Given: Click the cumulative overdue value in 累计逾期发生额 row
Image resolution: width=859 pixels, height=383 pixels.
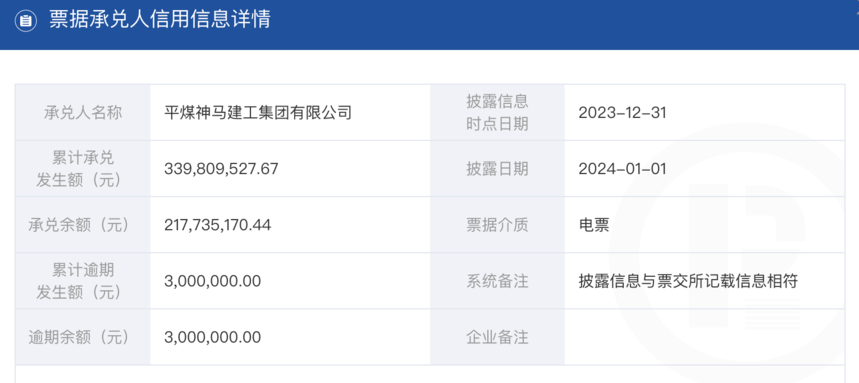Looking at the screenshot, I should tap(213, 281).
